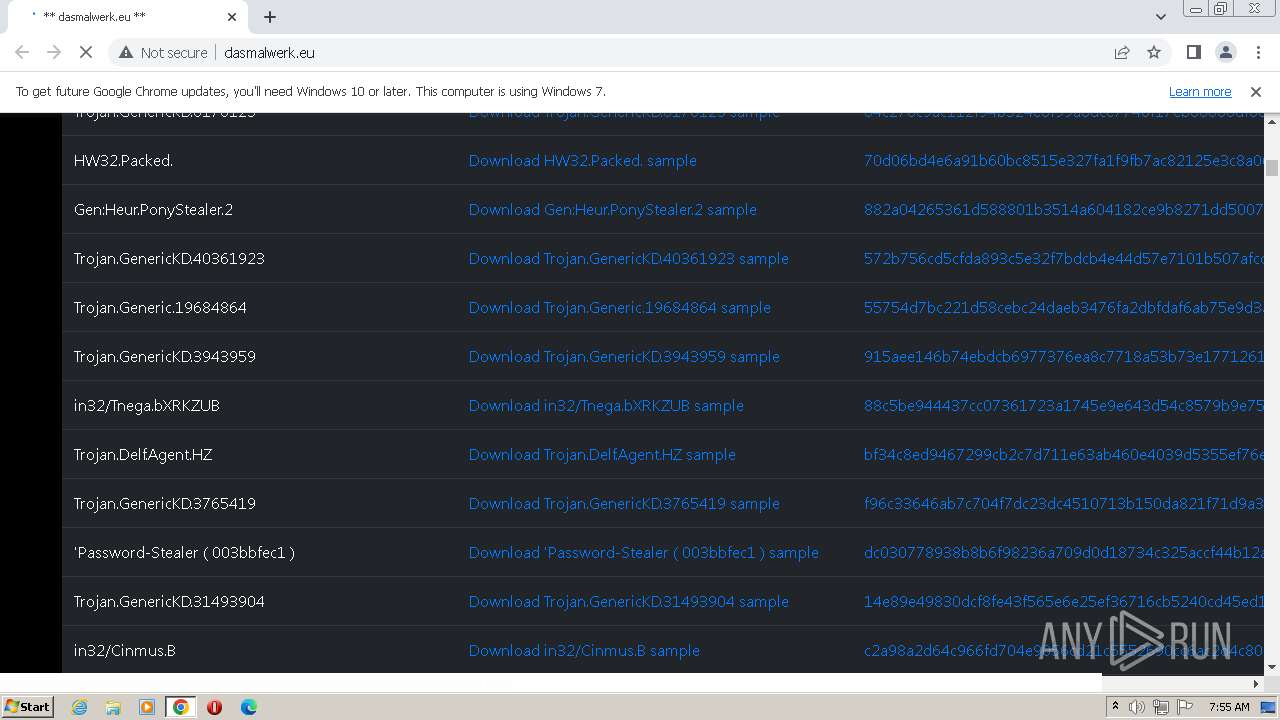This screenshot has width=1280, height=720.
Task: Download Trojan.DelfAgent.HZ sample link
Action: pyautogui.click(x=602, y=454)
